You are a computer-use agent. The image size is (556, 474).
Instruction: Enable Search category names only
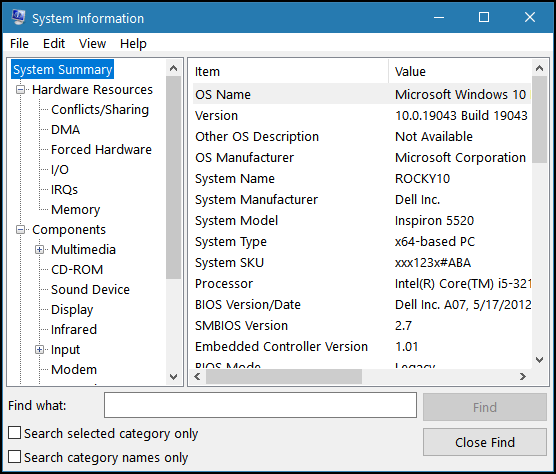[15, 457]
